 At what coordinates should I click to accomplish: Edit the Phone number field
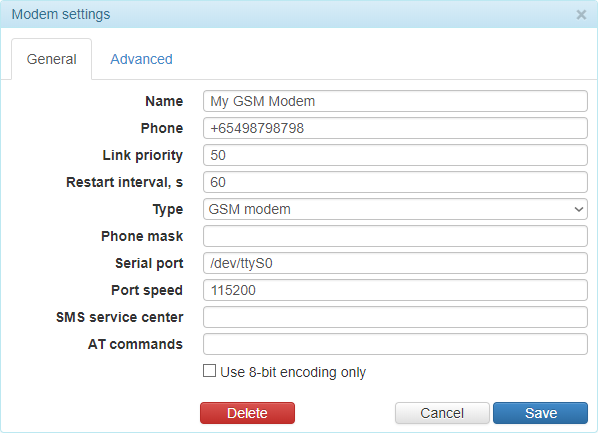395,128
